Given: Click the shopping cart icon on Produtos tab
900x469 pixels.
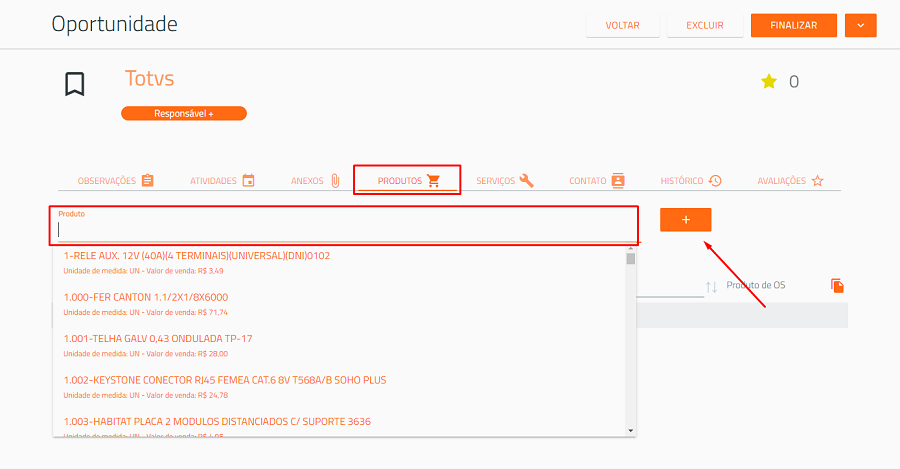Looking at the screenshot, I should pos(433,180).
